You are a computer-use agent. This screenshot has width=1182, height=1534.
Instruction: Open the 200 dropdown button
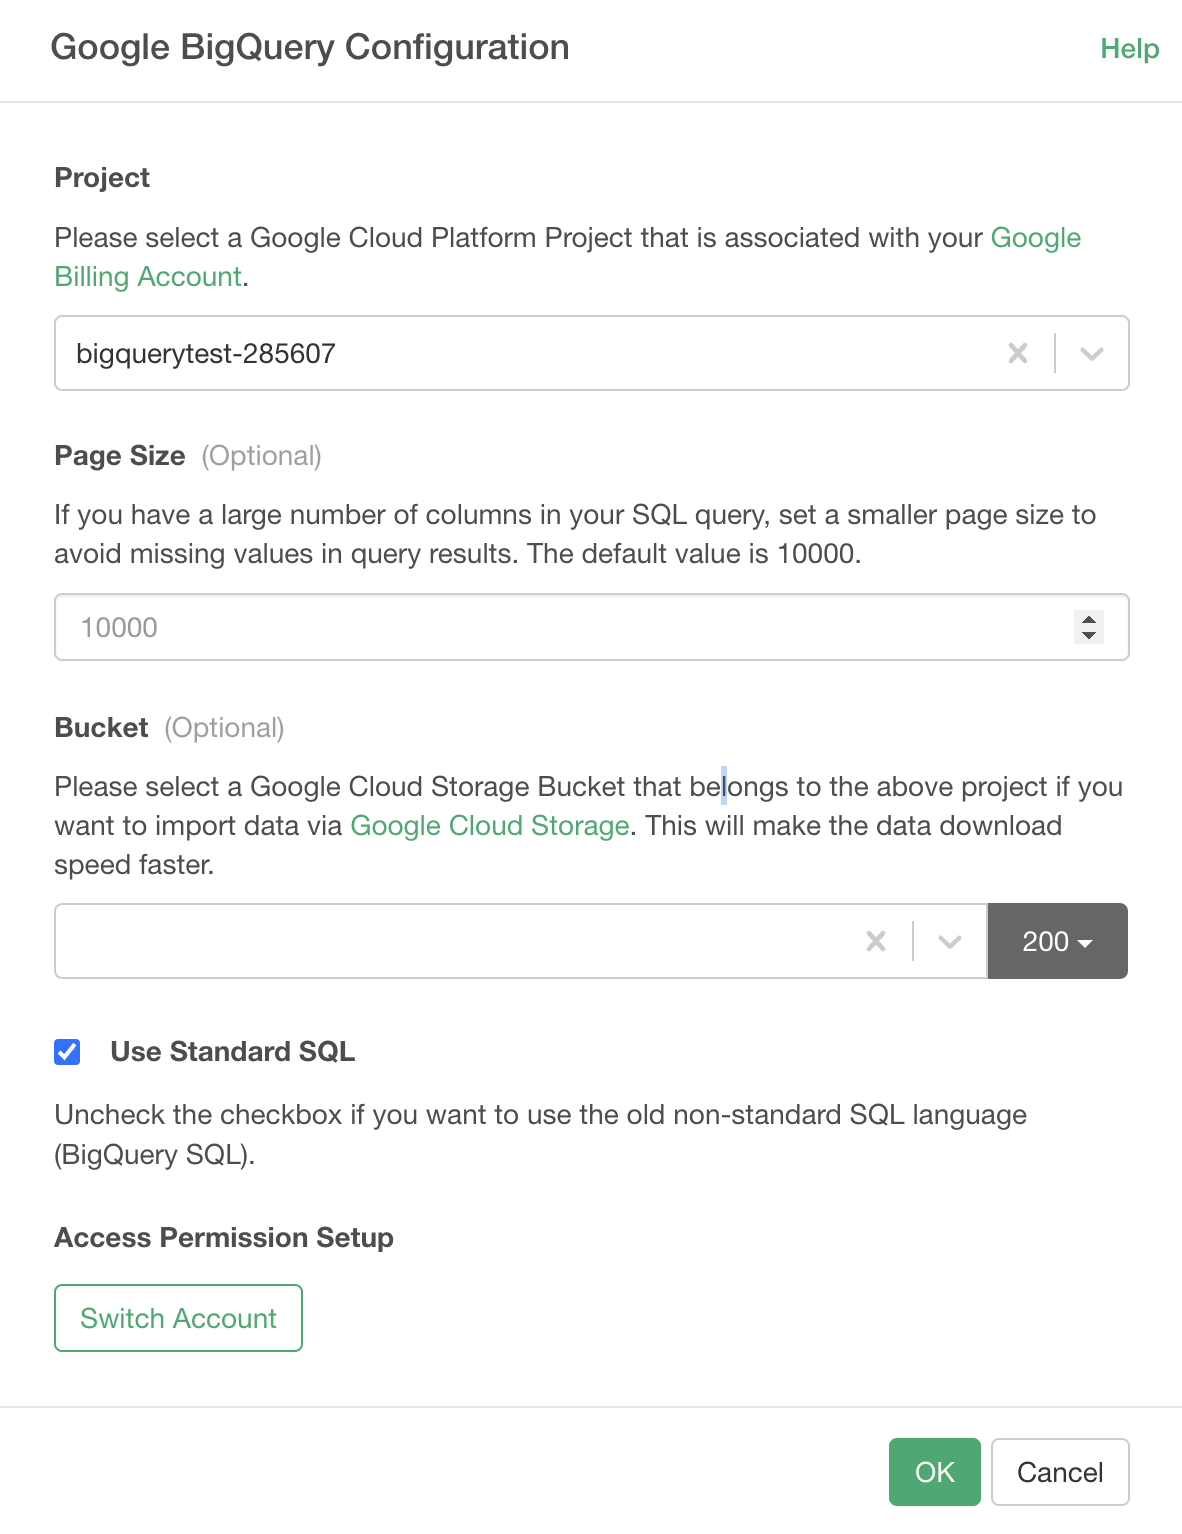pos(1057,941)
